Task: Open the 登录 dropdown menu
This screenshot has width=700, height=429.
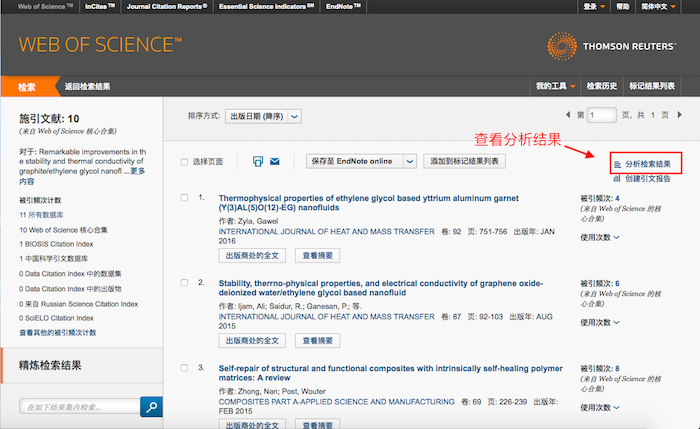Action: point(594,7)
